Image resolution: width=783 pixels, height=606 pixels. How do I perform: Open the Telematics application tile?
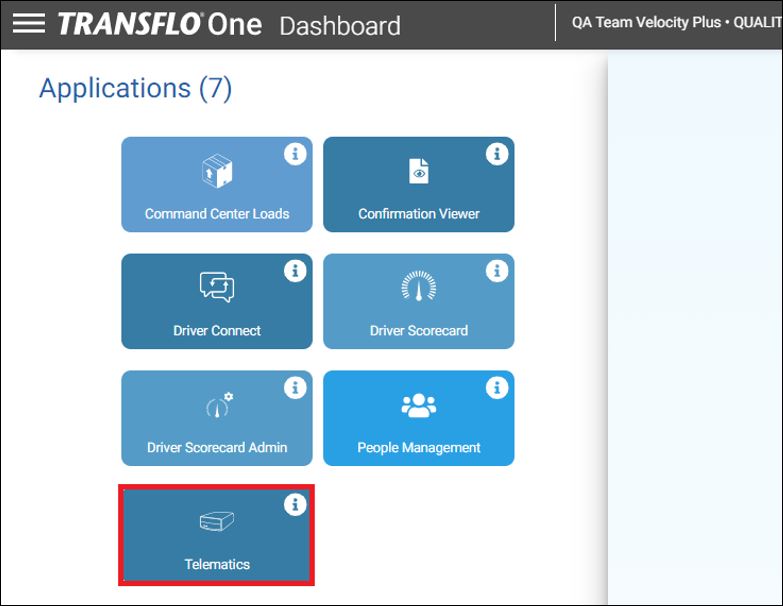point(217,535)
